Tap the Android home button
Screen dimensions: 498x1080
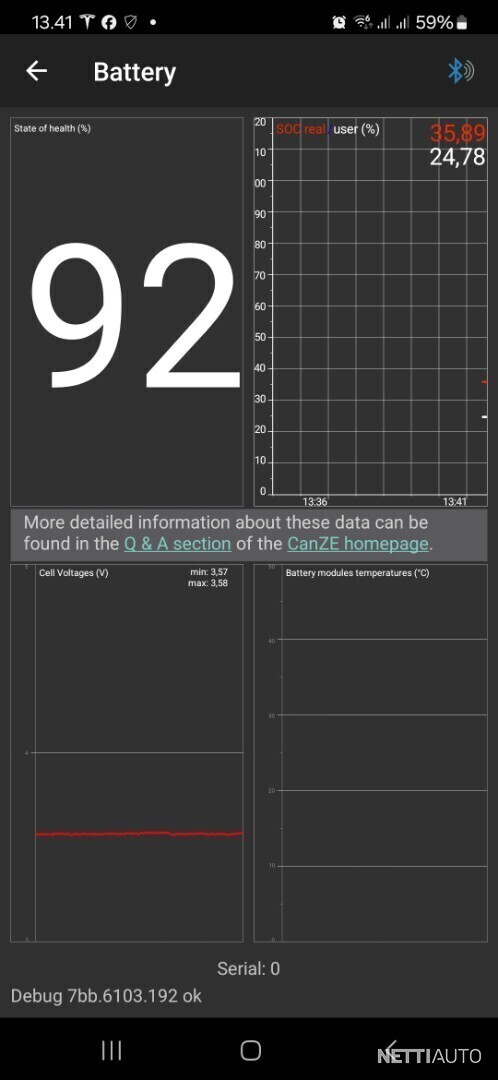[251, 1050]
